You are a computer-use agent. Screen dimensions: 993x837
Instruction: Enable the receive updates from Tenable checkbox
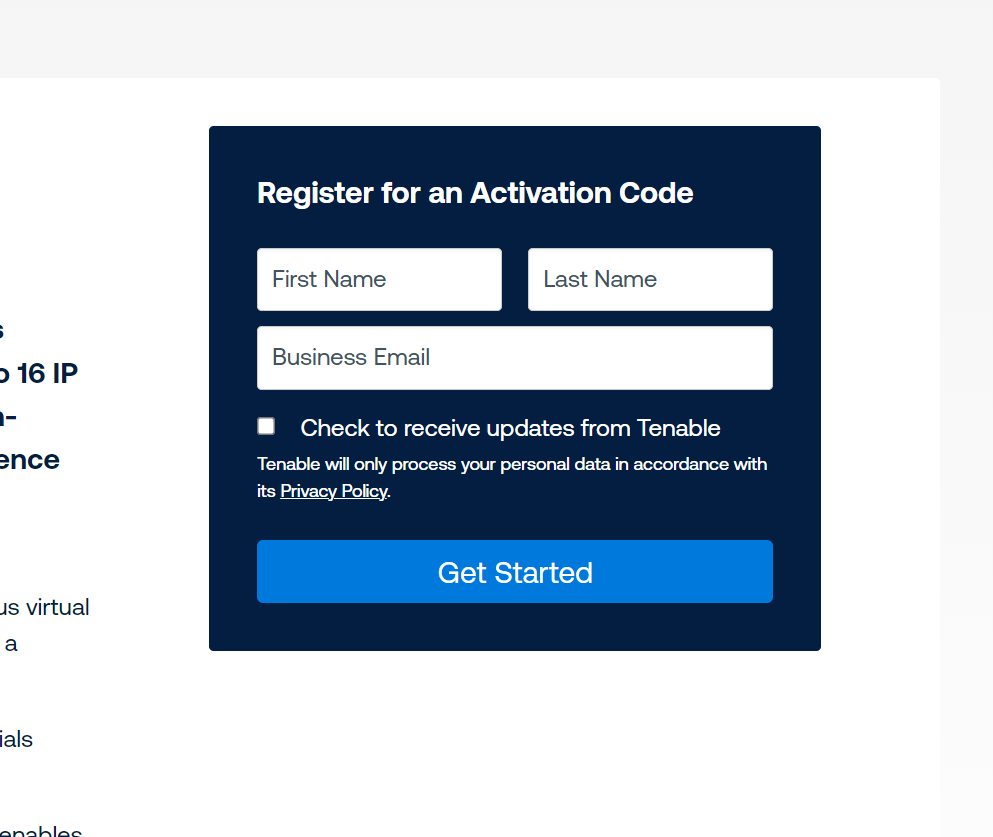(266, 426)
